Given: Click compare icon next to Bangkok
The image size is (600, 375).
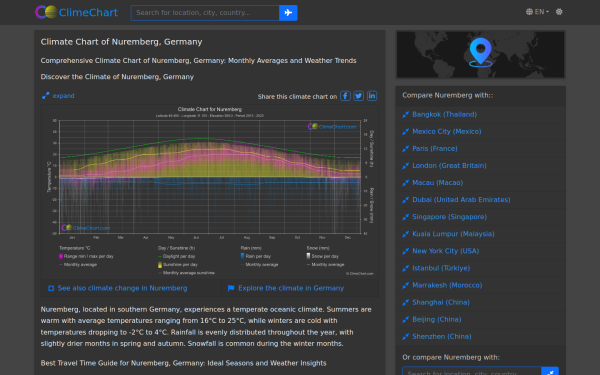Looking at the screenshot, I should tap(406, 114).
